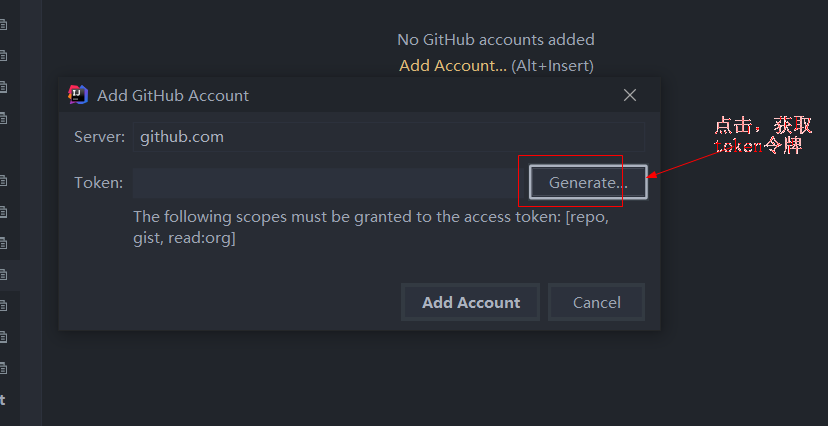This screenshot has height=426, width=828.
Task: Click the IntelliJ logo in dialog title
Action: pyautogui.click(x=78, y=94)
